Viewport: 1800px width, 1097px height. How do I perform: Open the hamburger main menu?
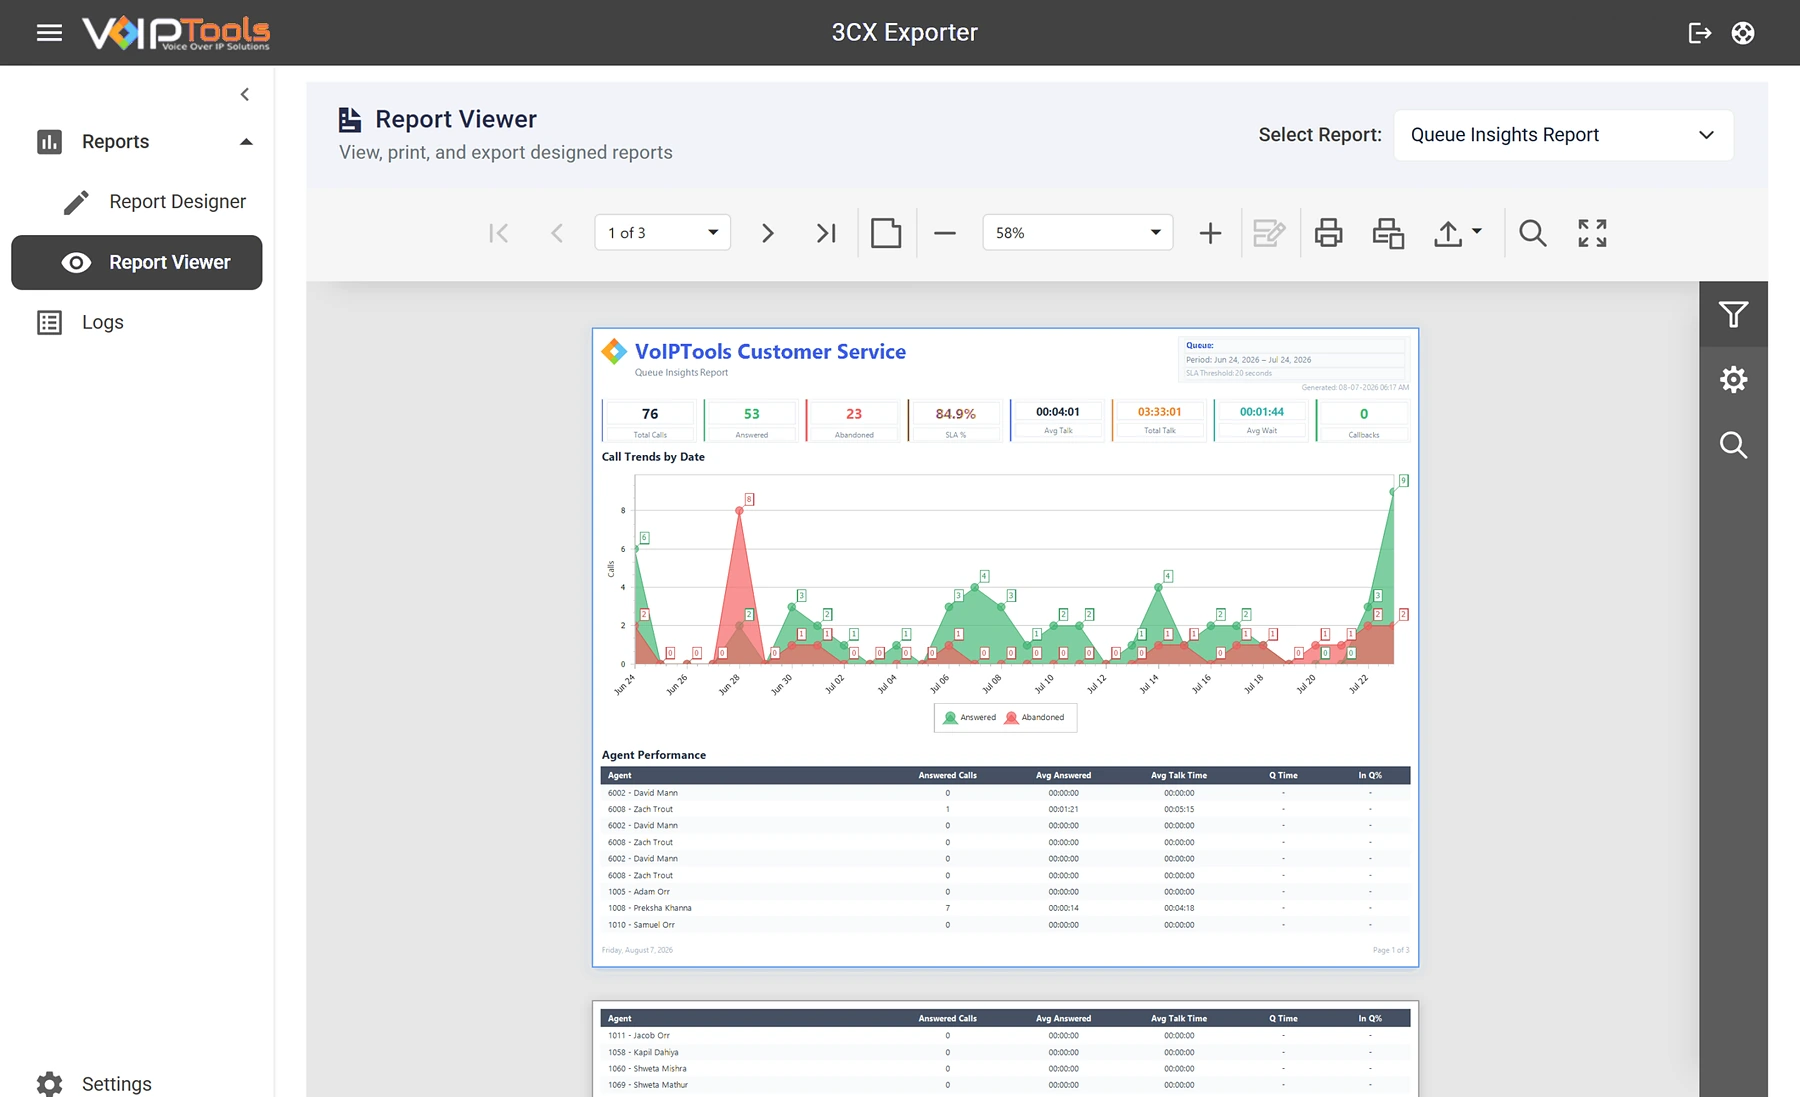tap(49, 33)
